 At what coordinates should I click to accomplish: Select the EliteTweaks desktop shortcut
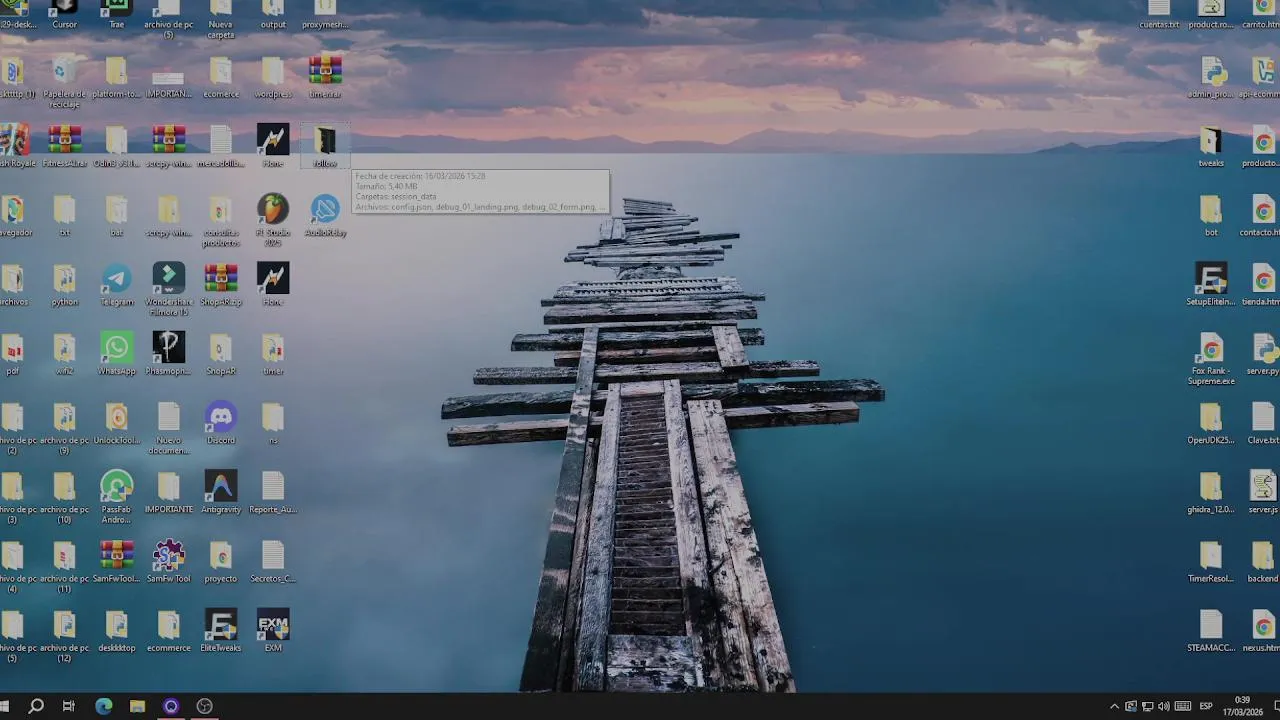(220, 630)
